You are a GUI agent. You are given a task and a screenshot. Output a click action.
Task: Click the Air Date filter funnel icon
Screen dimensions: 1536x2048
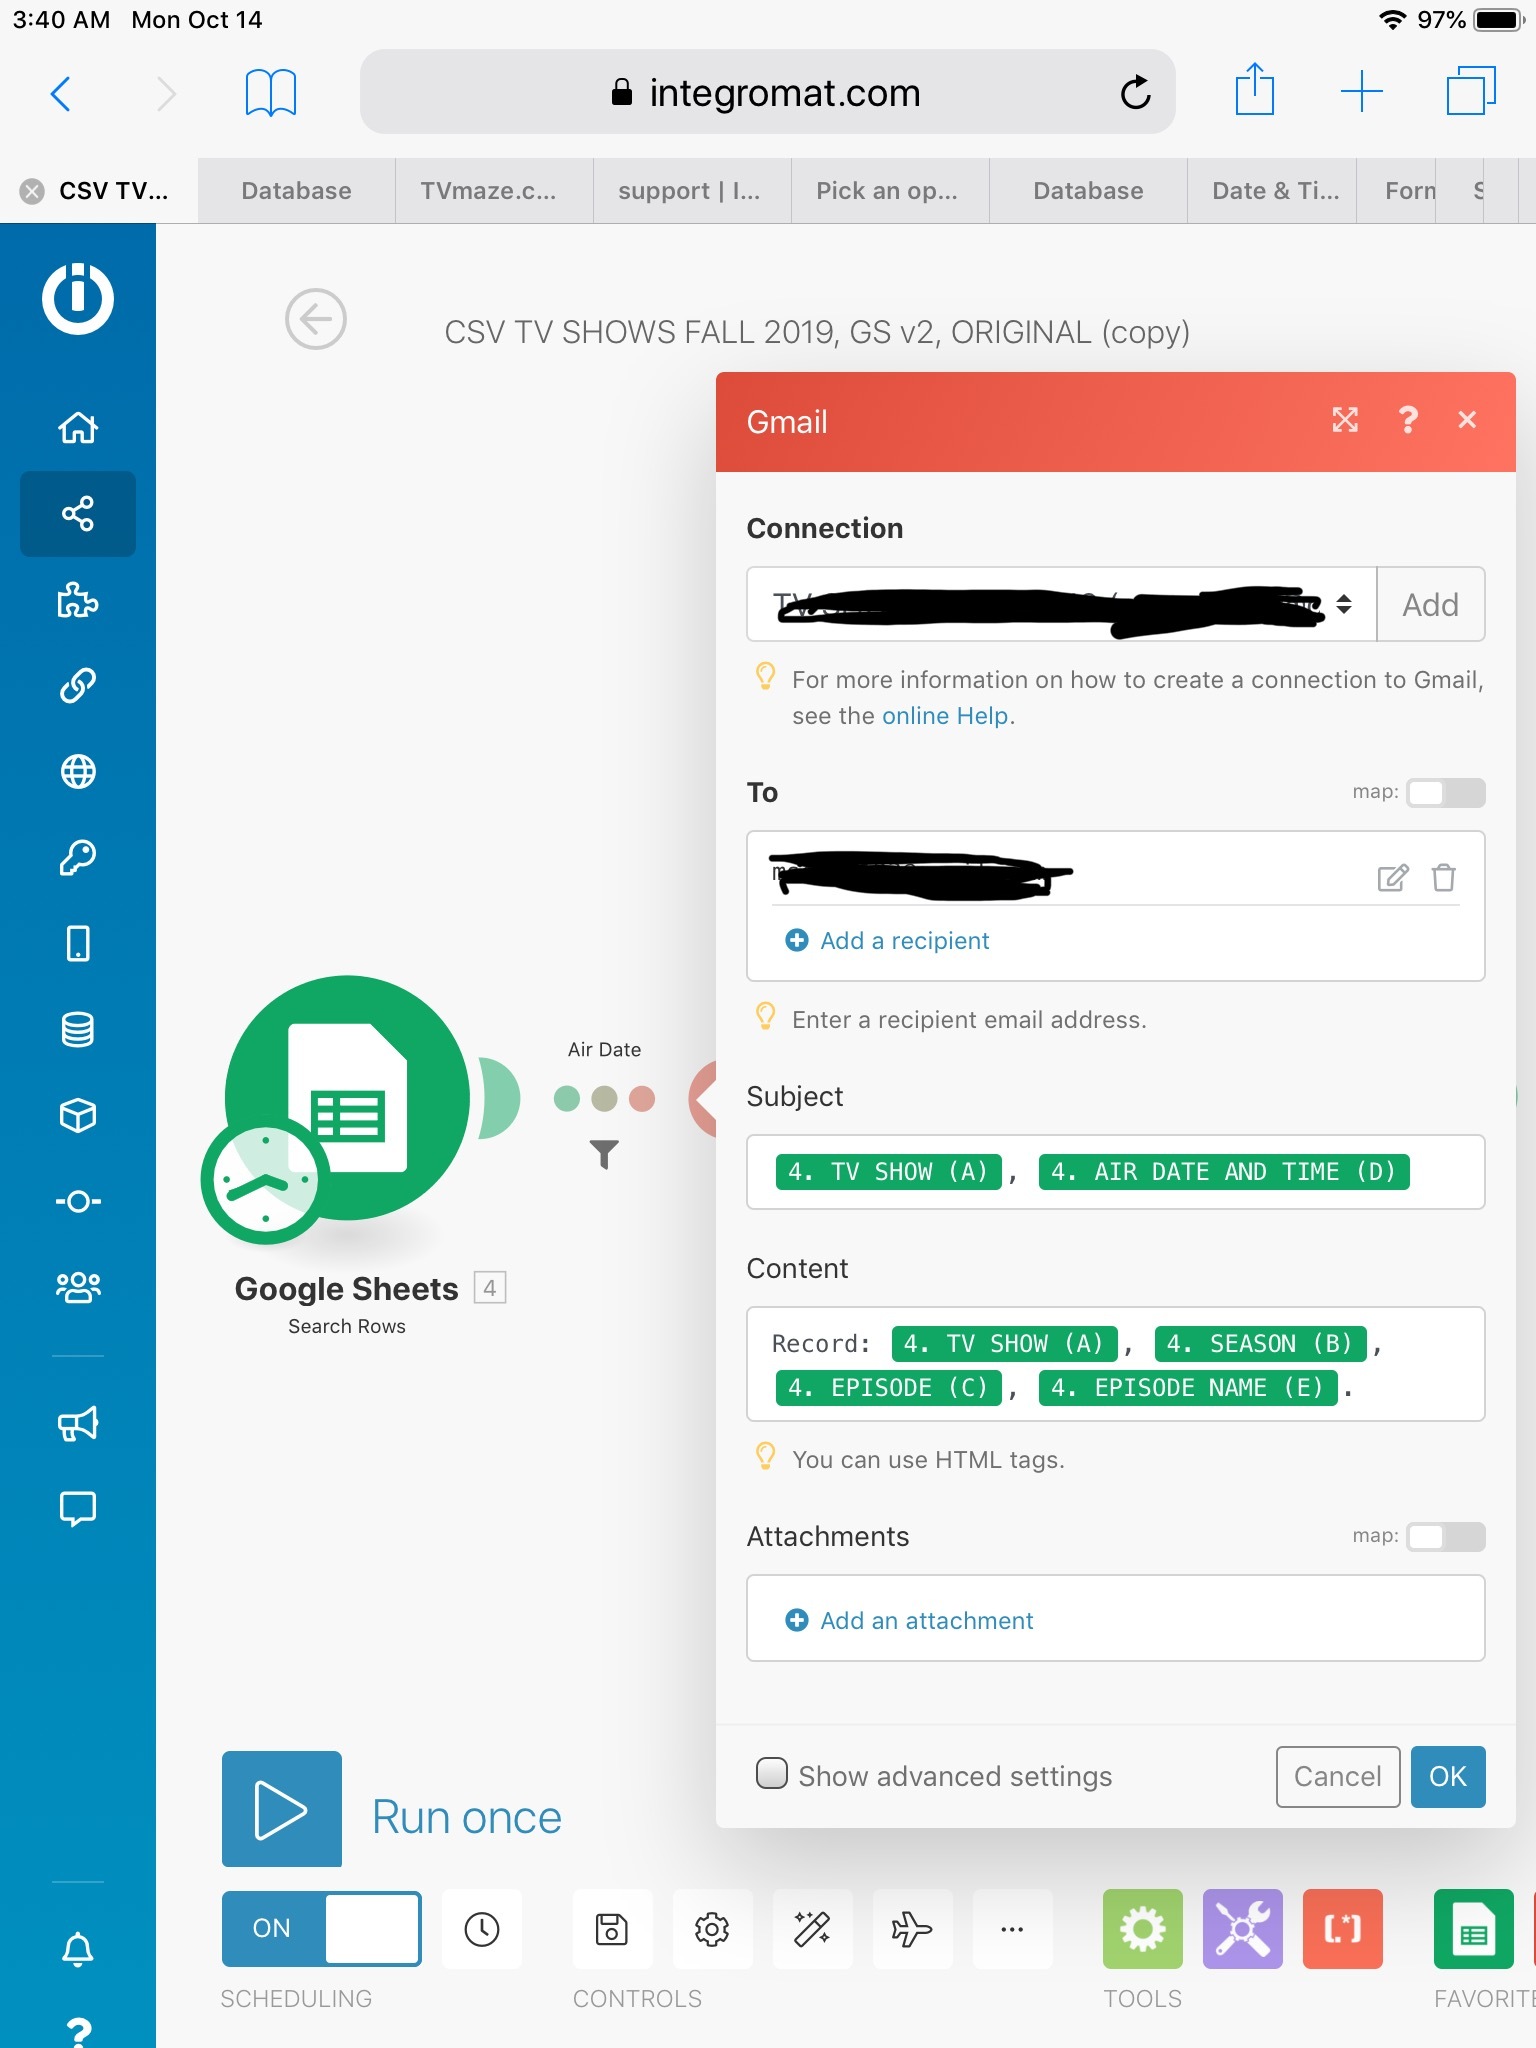pos(604,1154)
